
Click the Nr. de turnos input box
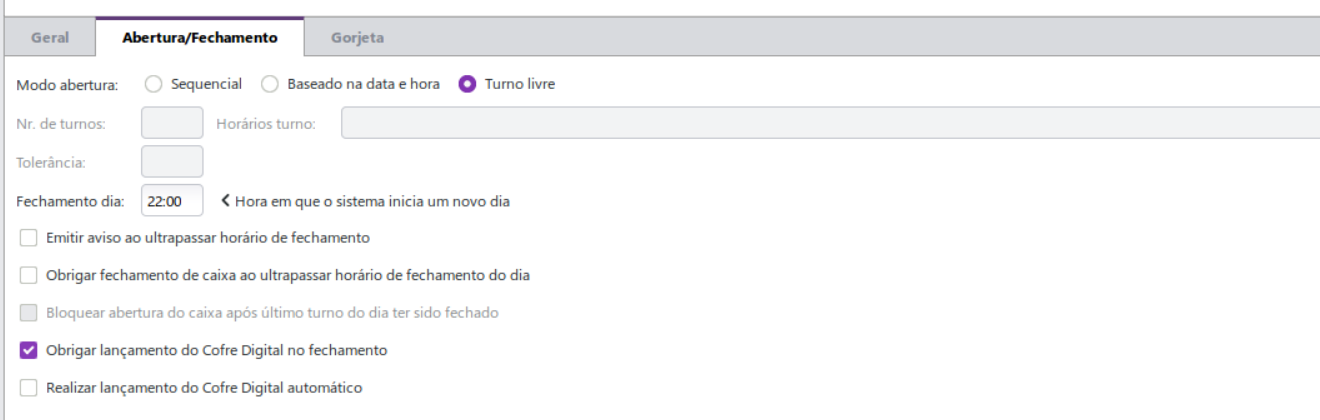[x=172, y=123]
